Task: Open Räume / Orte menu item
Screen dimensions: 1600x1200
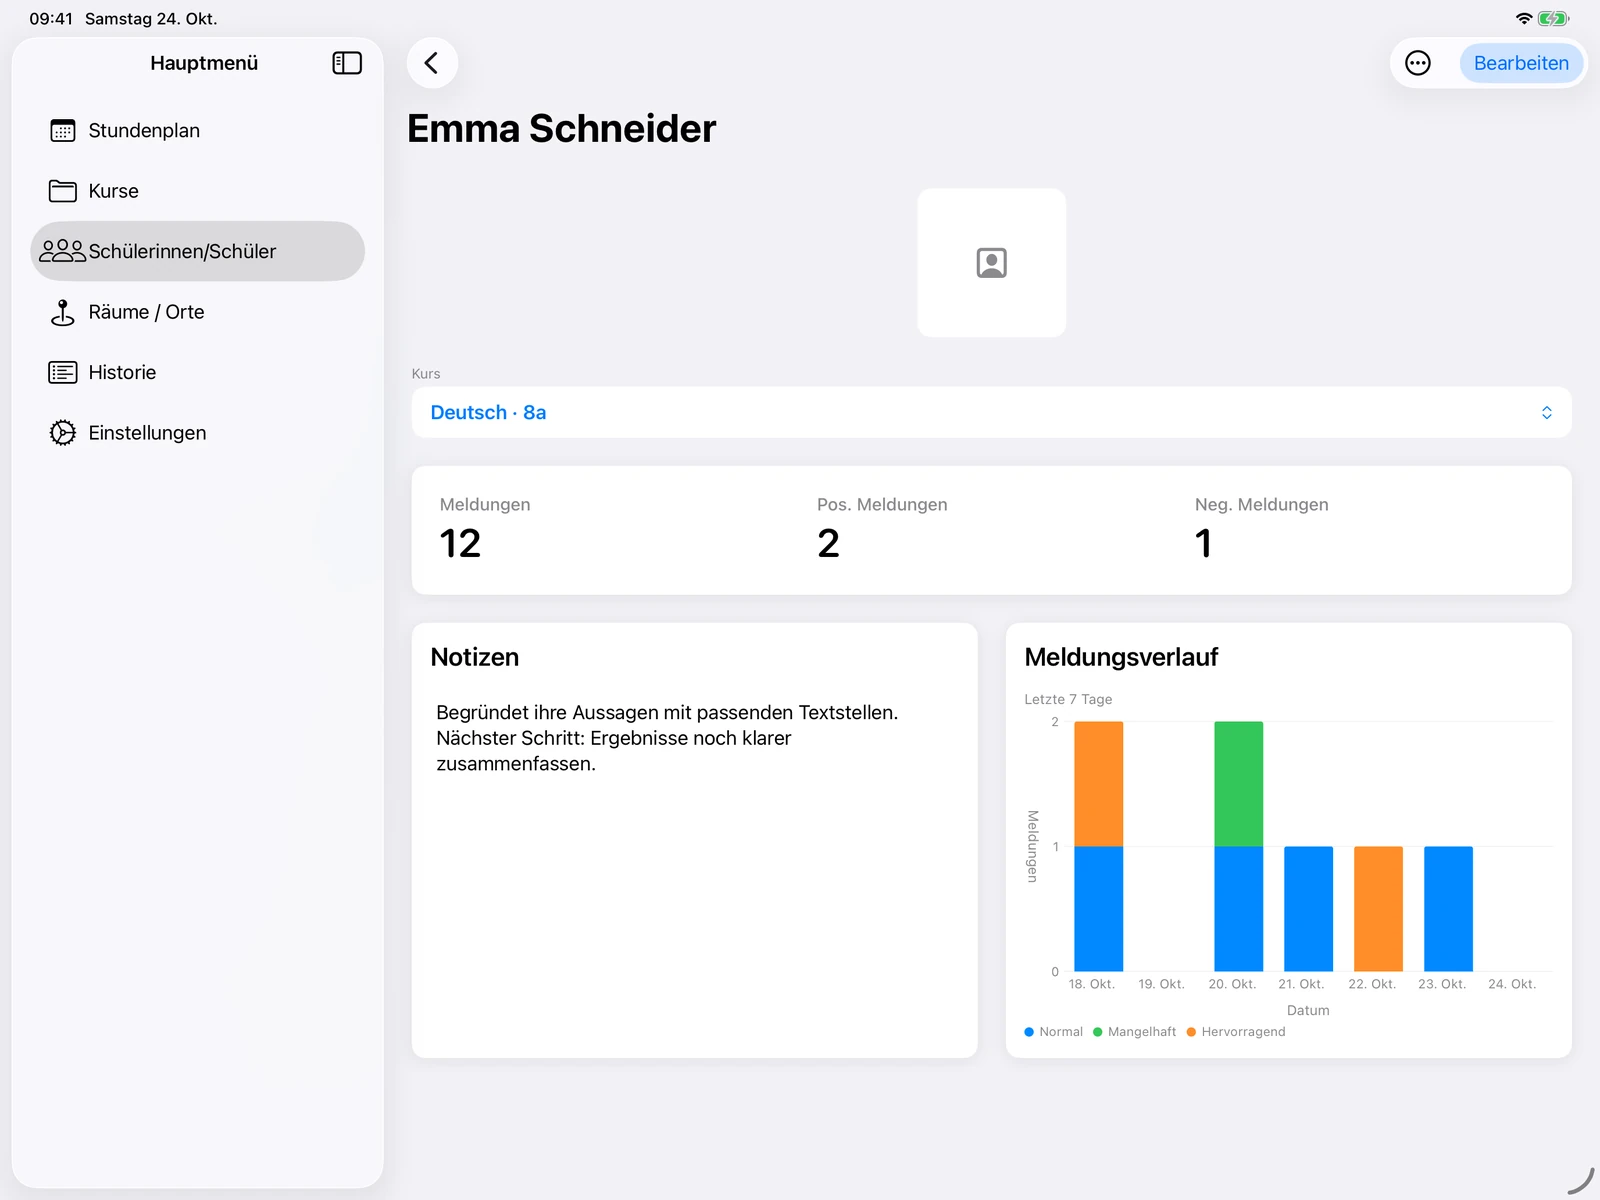Action: tap(198, 312)
